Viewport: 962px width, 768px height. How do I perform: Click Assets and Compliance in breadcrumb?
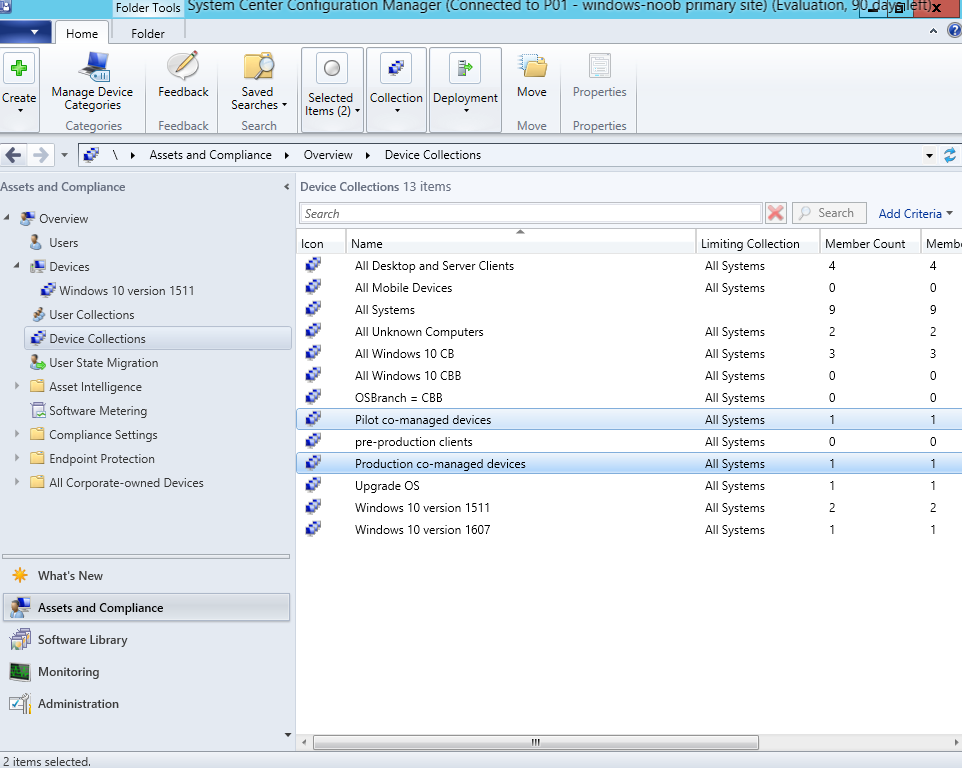(210, 155)
